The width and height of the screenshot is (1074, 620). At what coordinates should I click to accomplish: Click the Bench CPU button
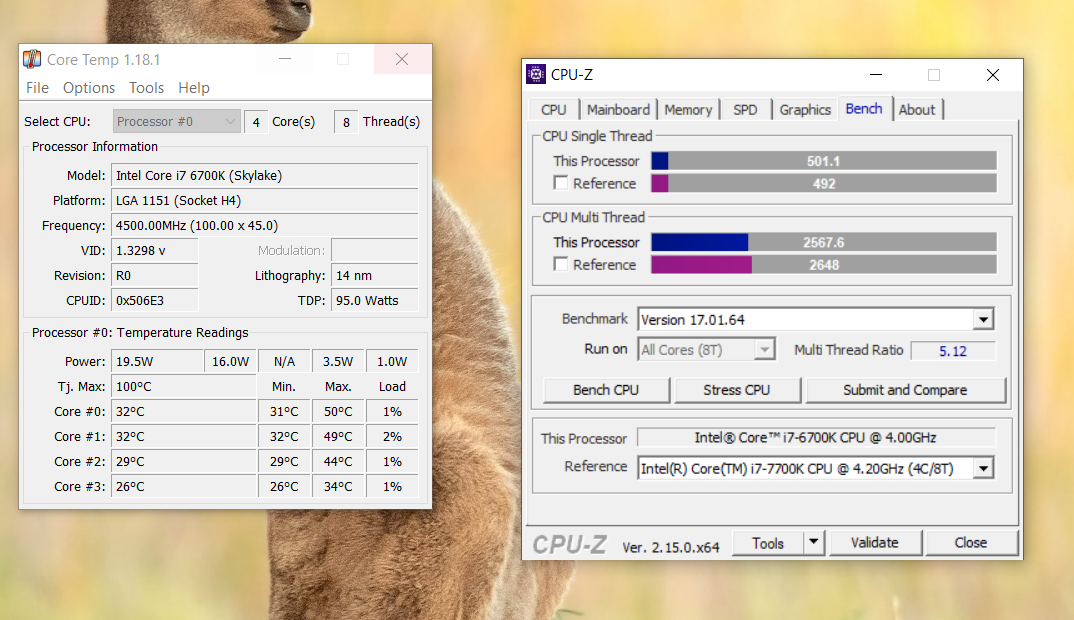click(606, 390)
